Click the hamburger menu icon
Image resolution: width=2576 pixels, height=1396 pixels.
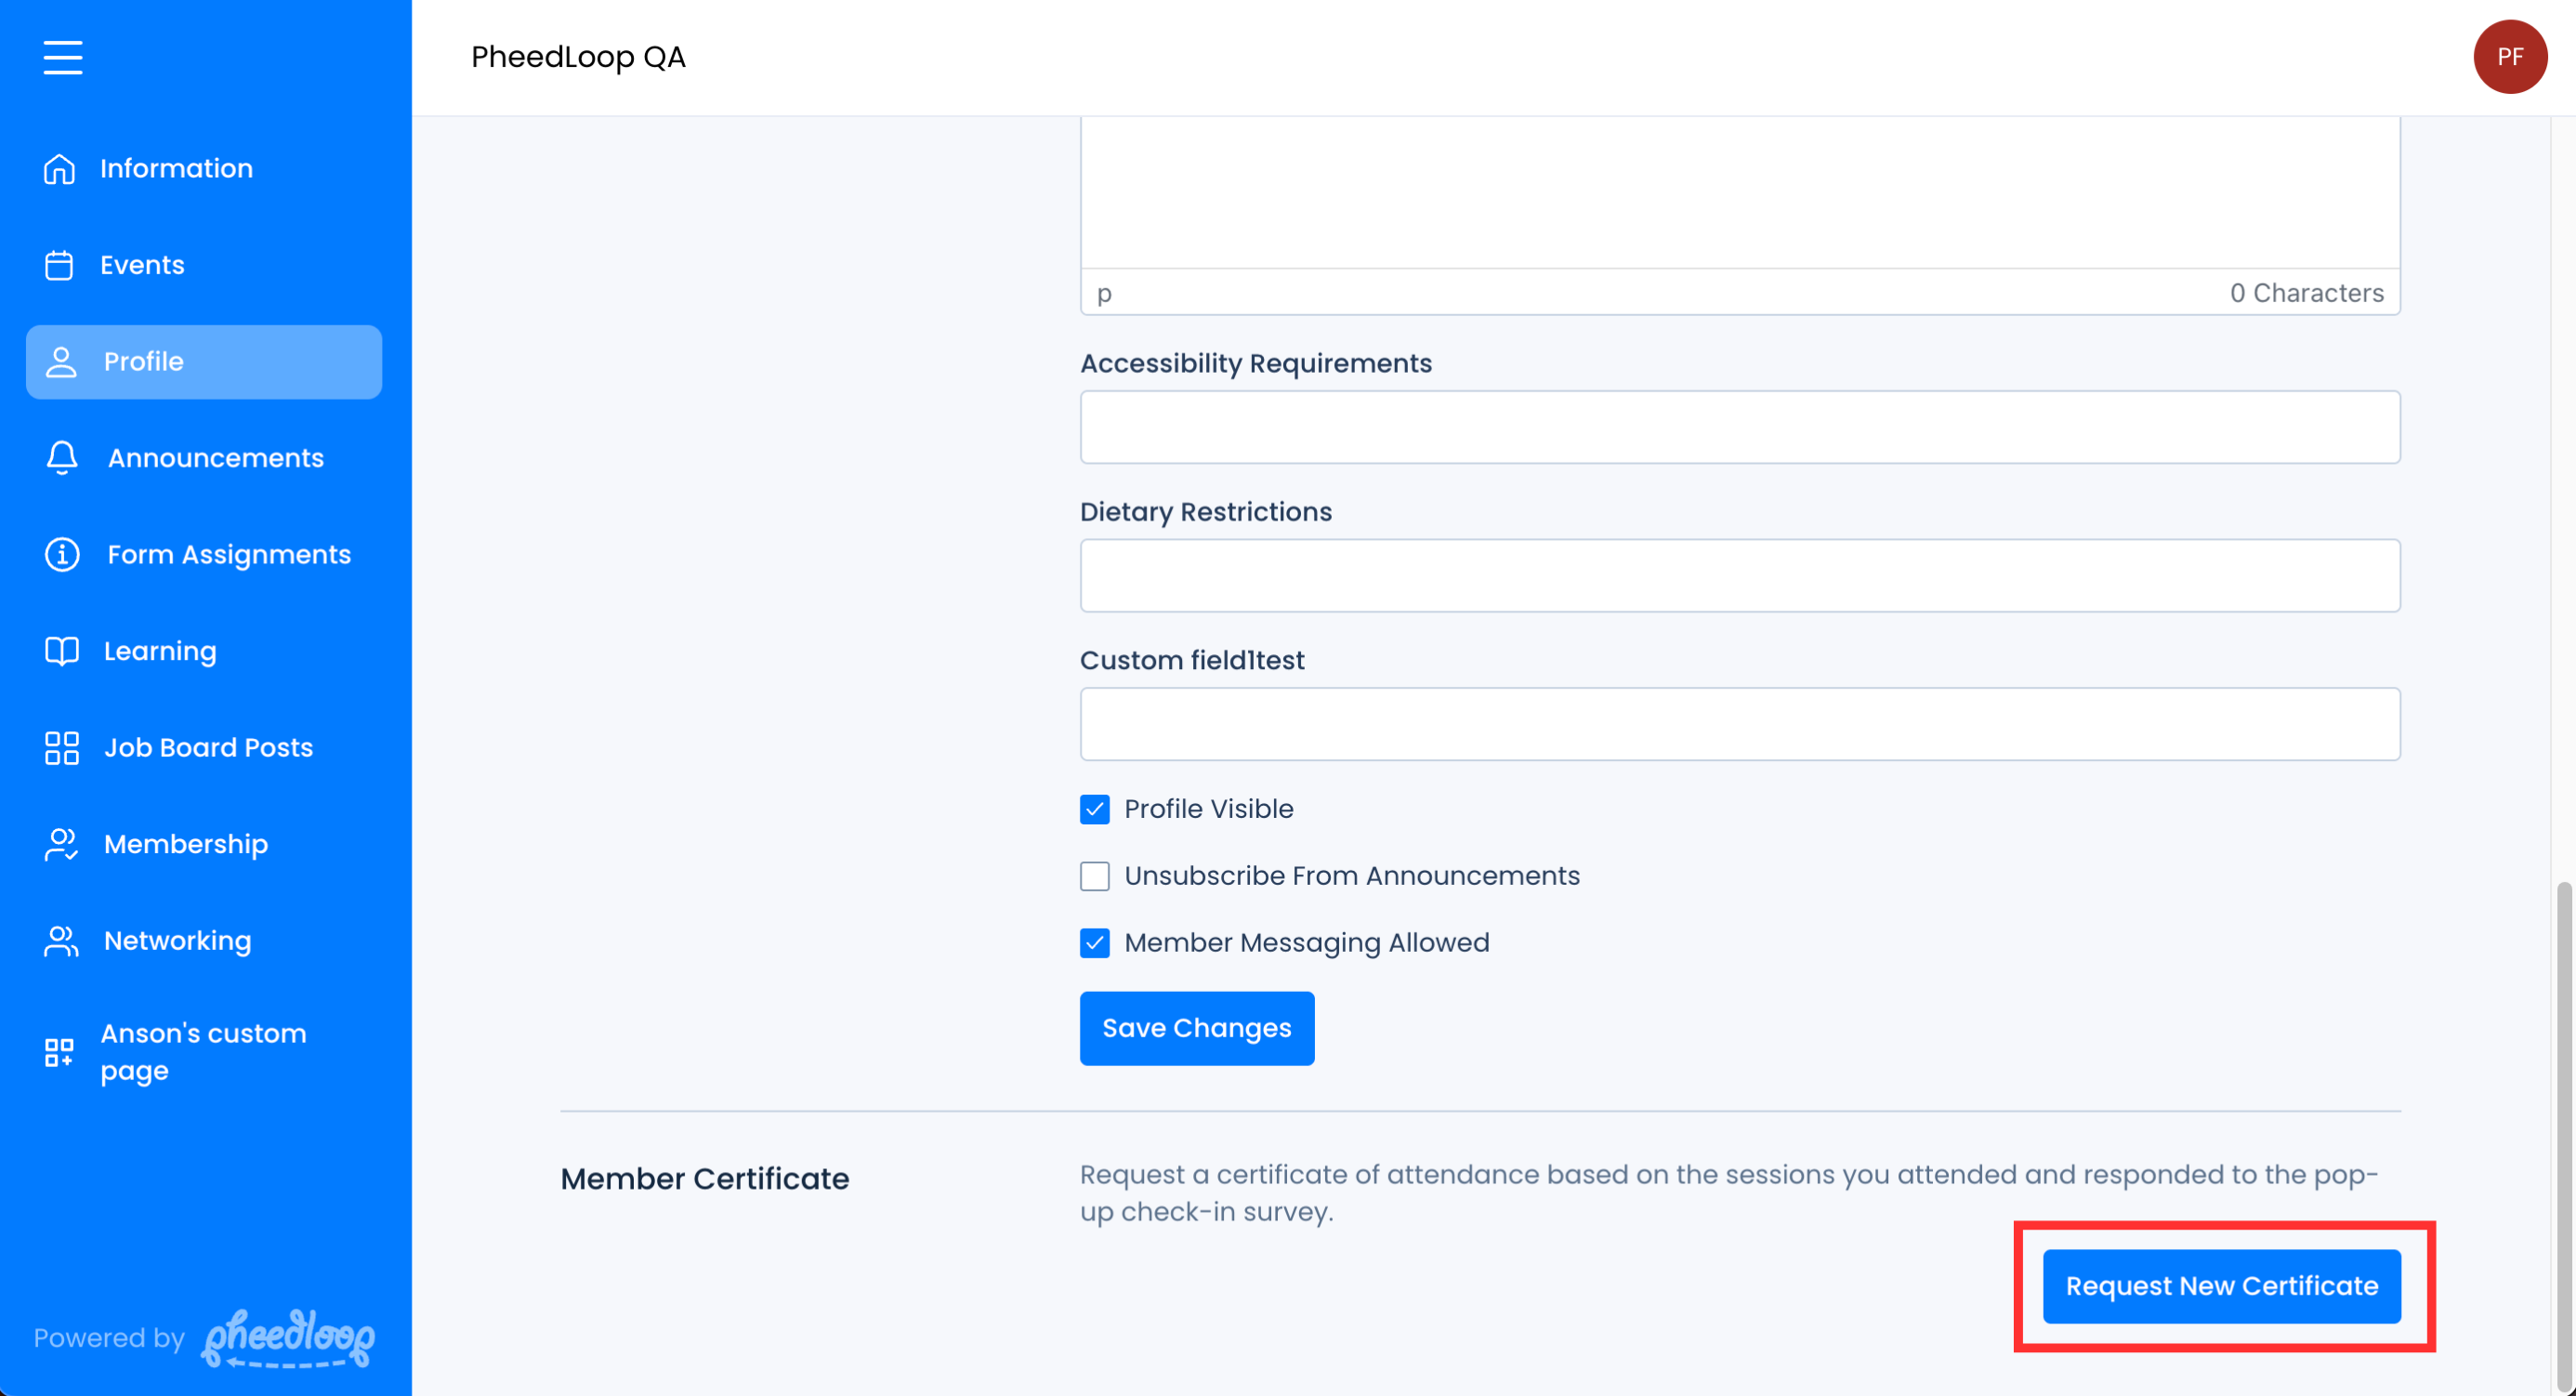tap(62, 57)
